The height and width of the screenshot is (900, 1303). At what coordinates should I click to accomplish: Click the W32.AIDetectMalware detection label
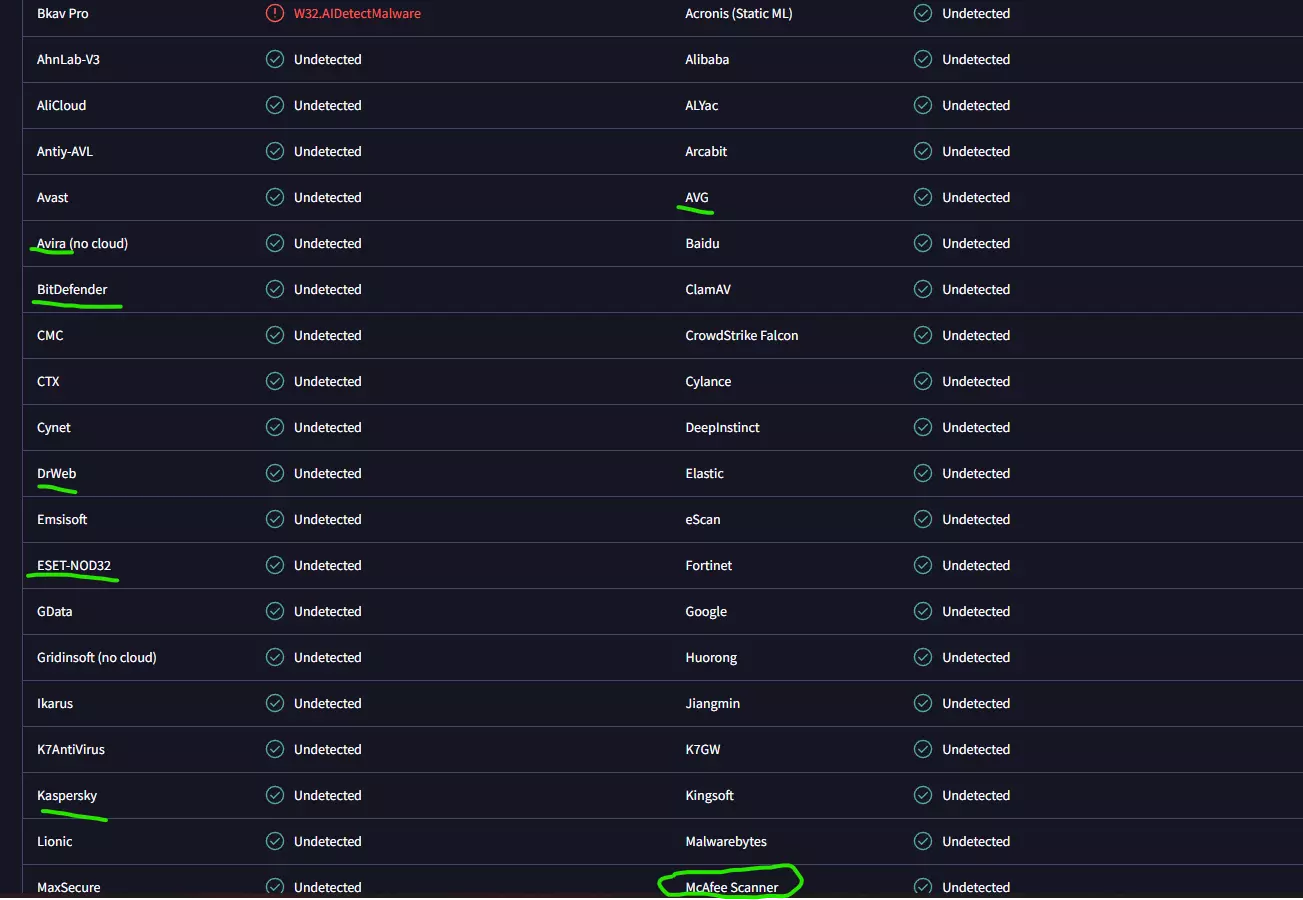click(x=357, y=14)
